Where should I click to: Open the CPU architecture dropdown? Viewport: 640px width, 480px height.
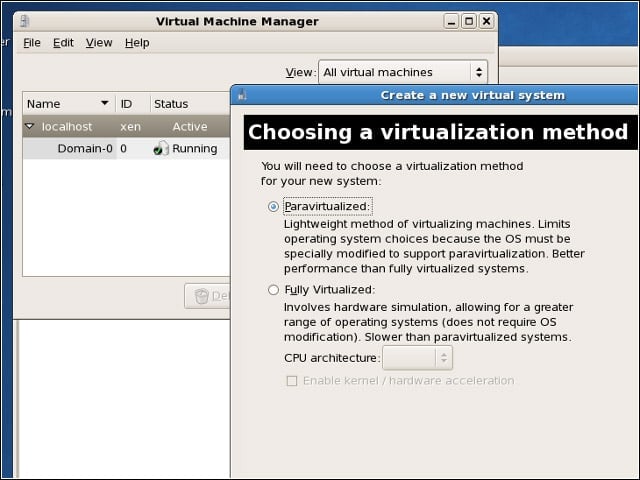point(417,358)
